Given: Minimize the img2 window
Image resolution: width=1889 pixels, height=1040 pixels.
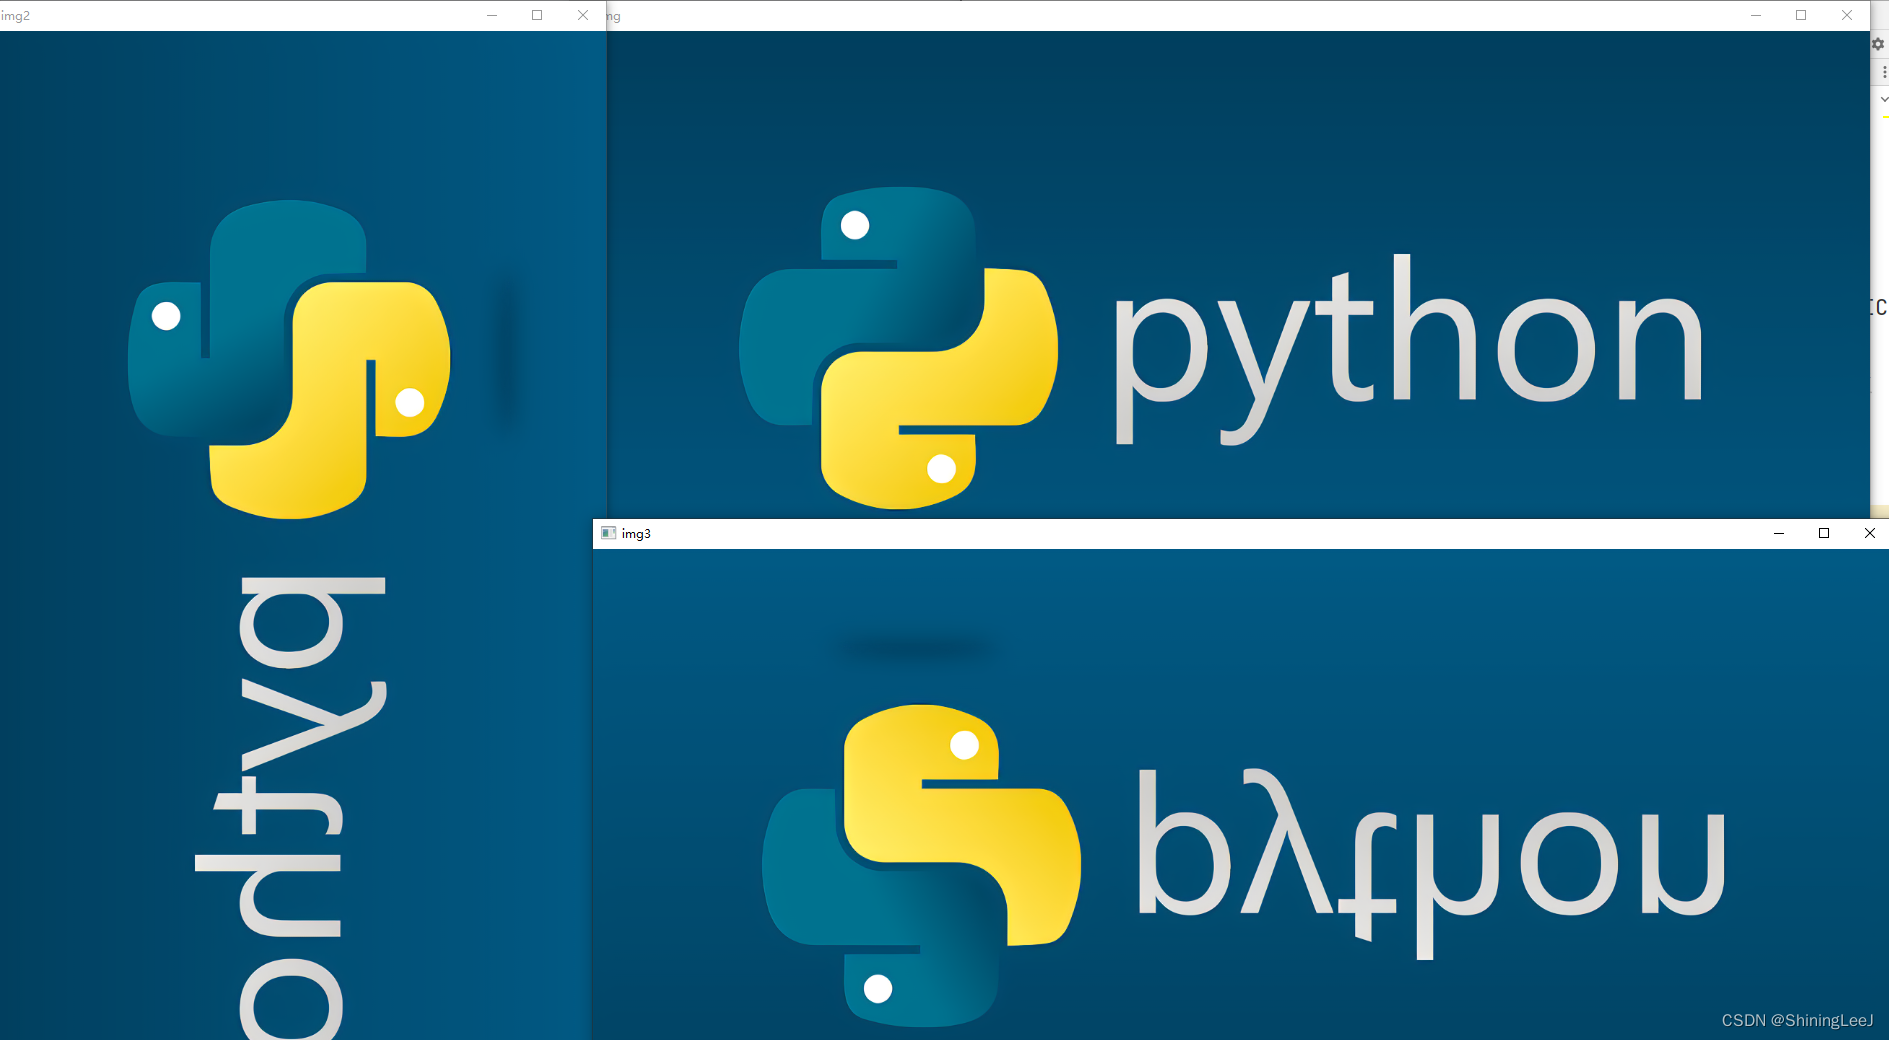Looking at the screenshot, I should [x=492, y=15].
